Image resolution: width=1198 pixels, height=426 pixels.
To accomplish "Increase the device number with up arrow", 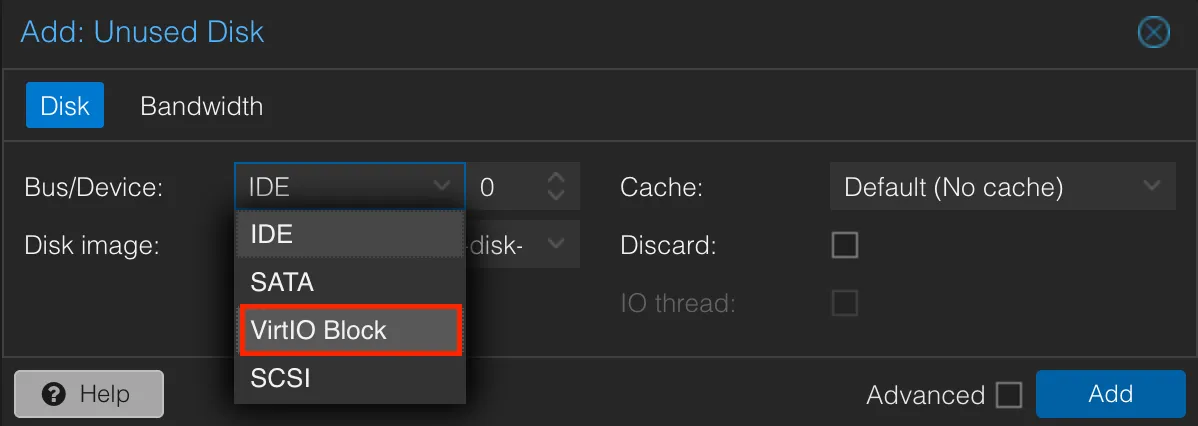I will (557, 177).
